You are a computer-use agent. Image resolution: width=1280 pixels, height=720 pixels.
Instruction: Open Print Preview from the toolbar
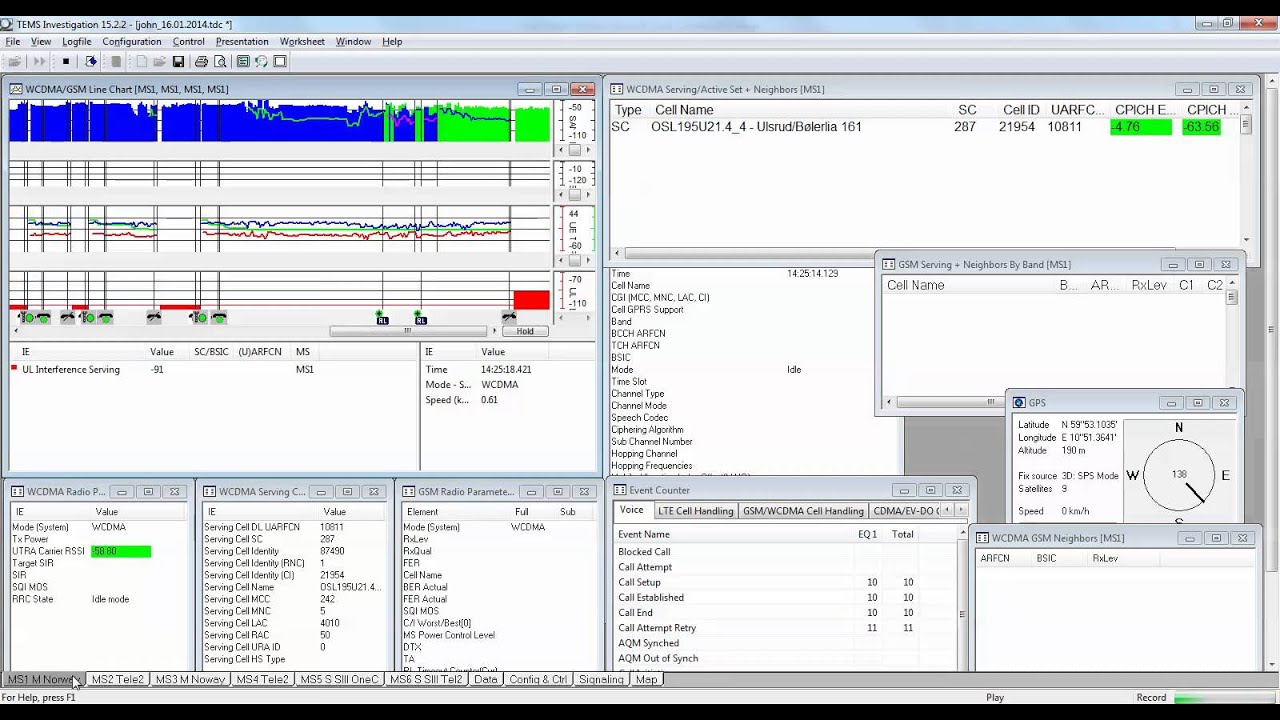point(219,62)
